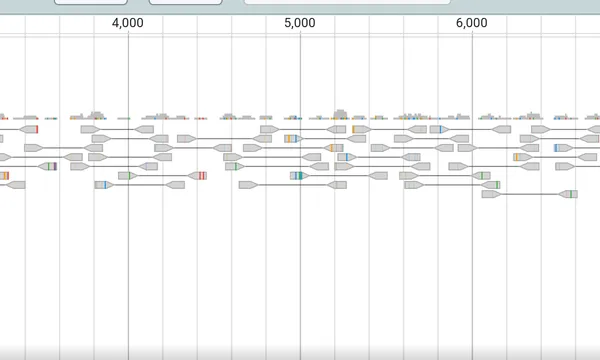Select bottom-most read with green mismatch mark
Image resolution: width=600 pixels, height=360 pixels.
pyautogui.click(x=568, y=194)
